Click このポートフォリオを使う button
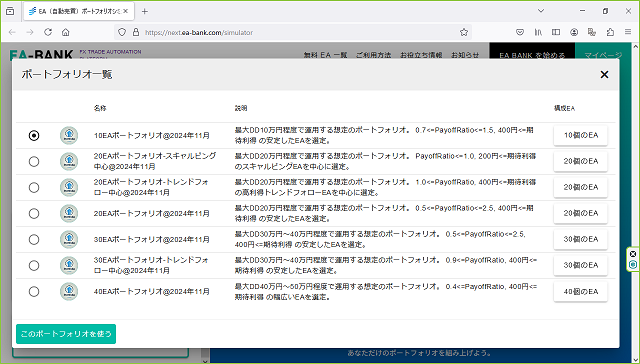The image size is (640, 364). click(x=66, y=334)
